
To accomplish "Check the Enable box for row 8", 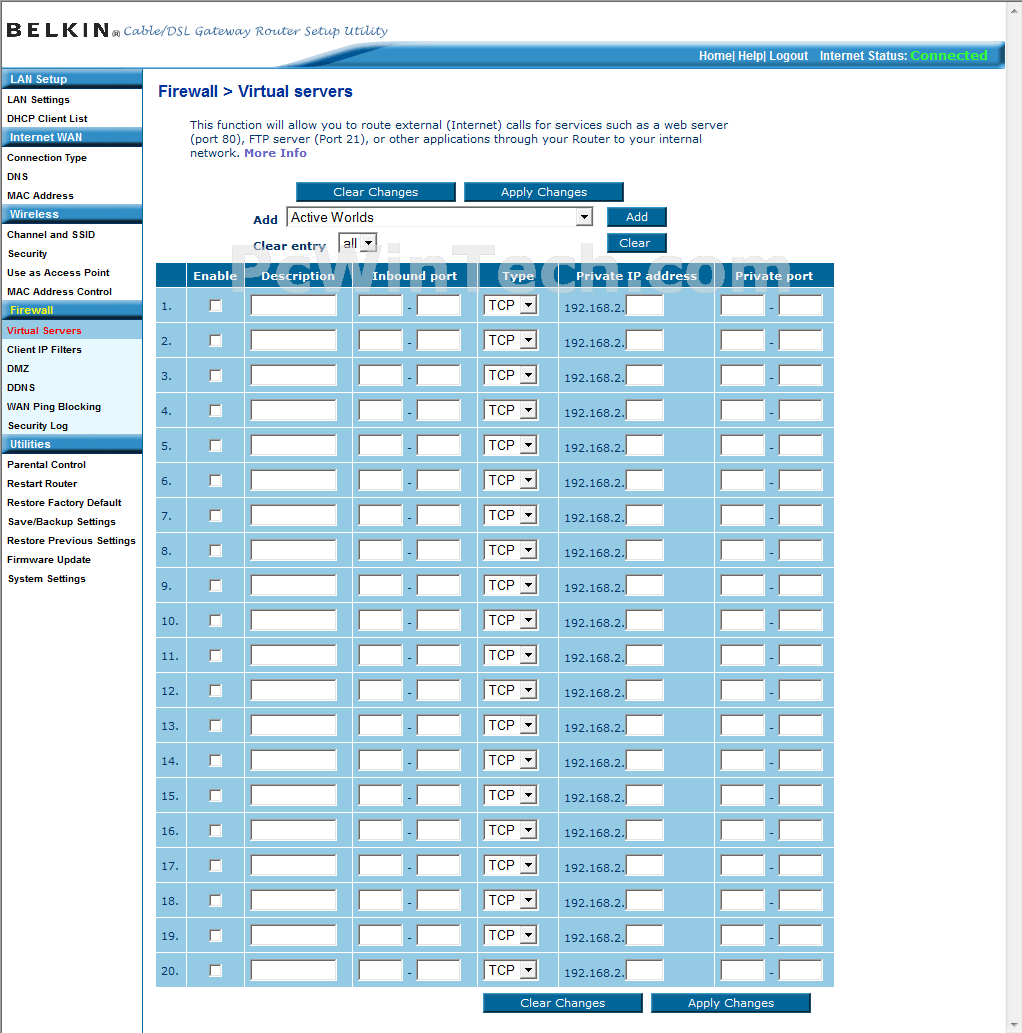I will [x=215, y=551].
